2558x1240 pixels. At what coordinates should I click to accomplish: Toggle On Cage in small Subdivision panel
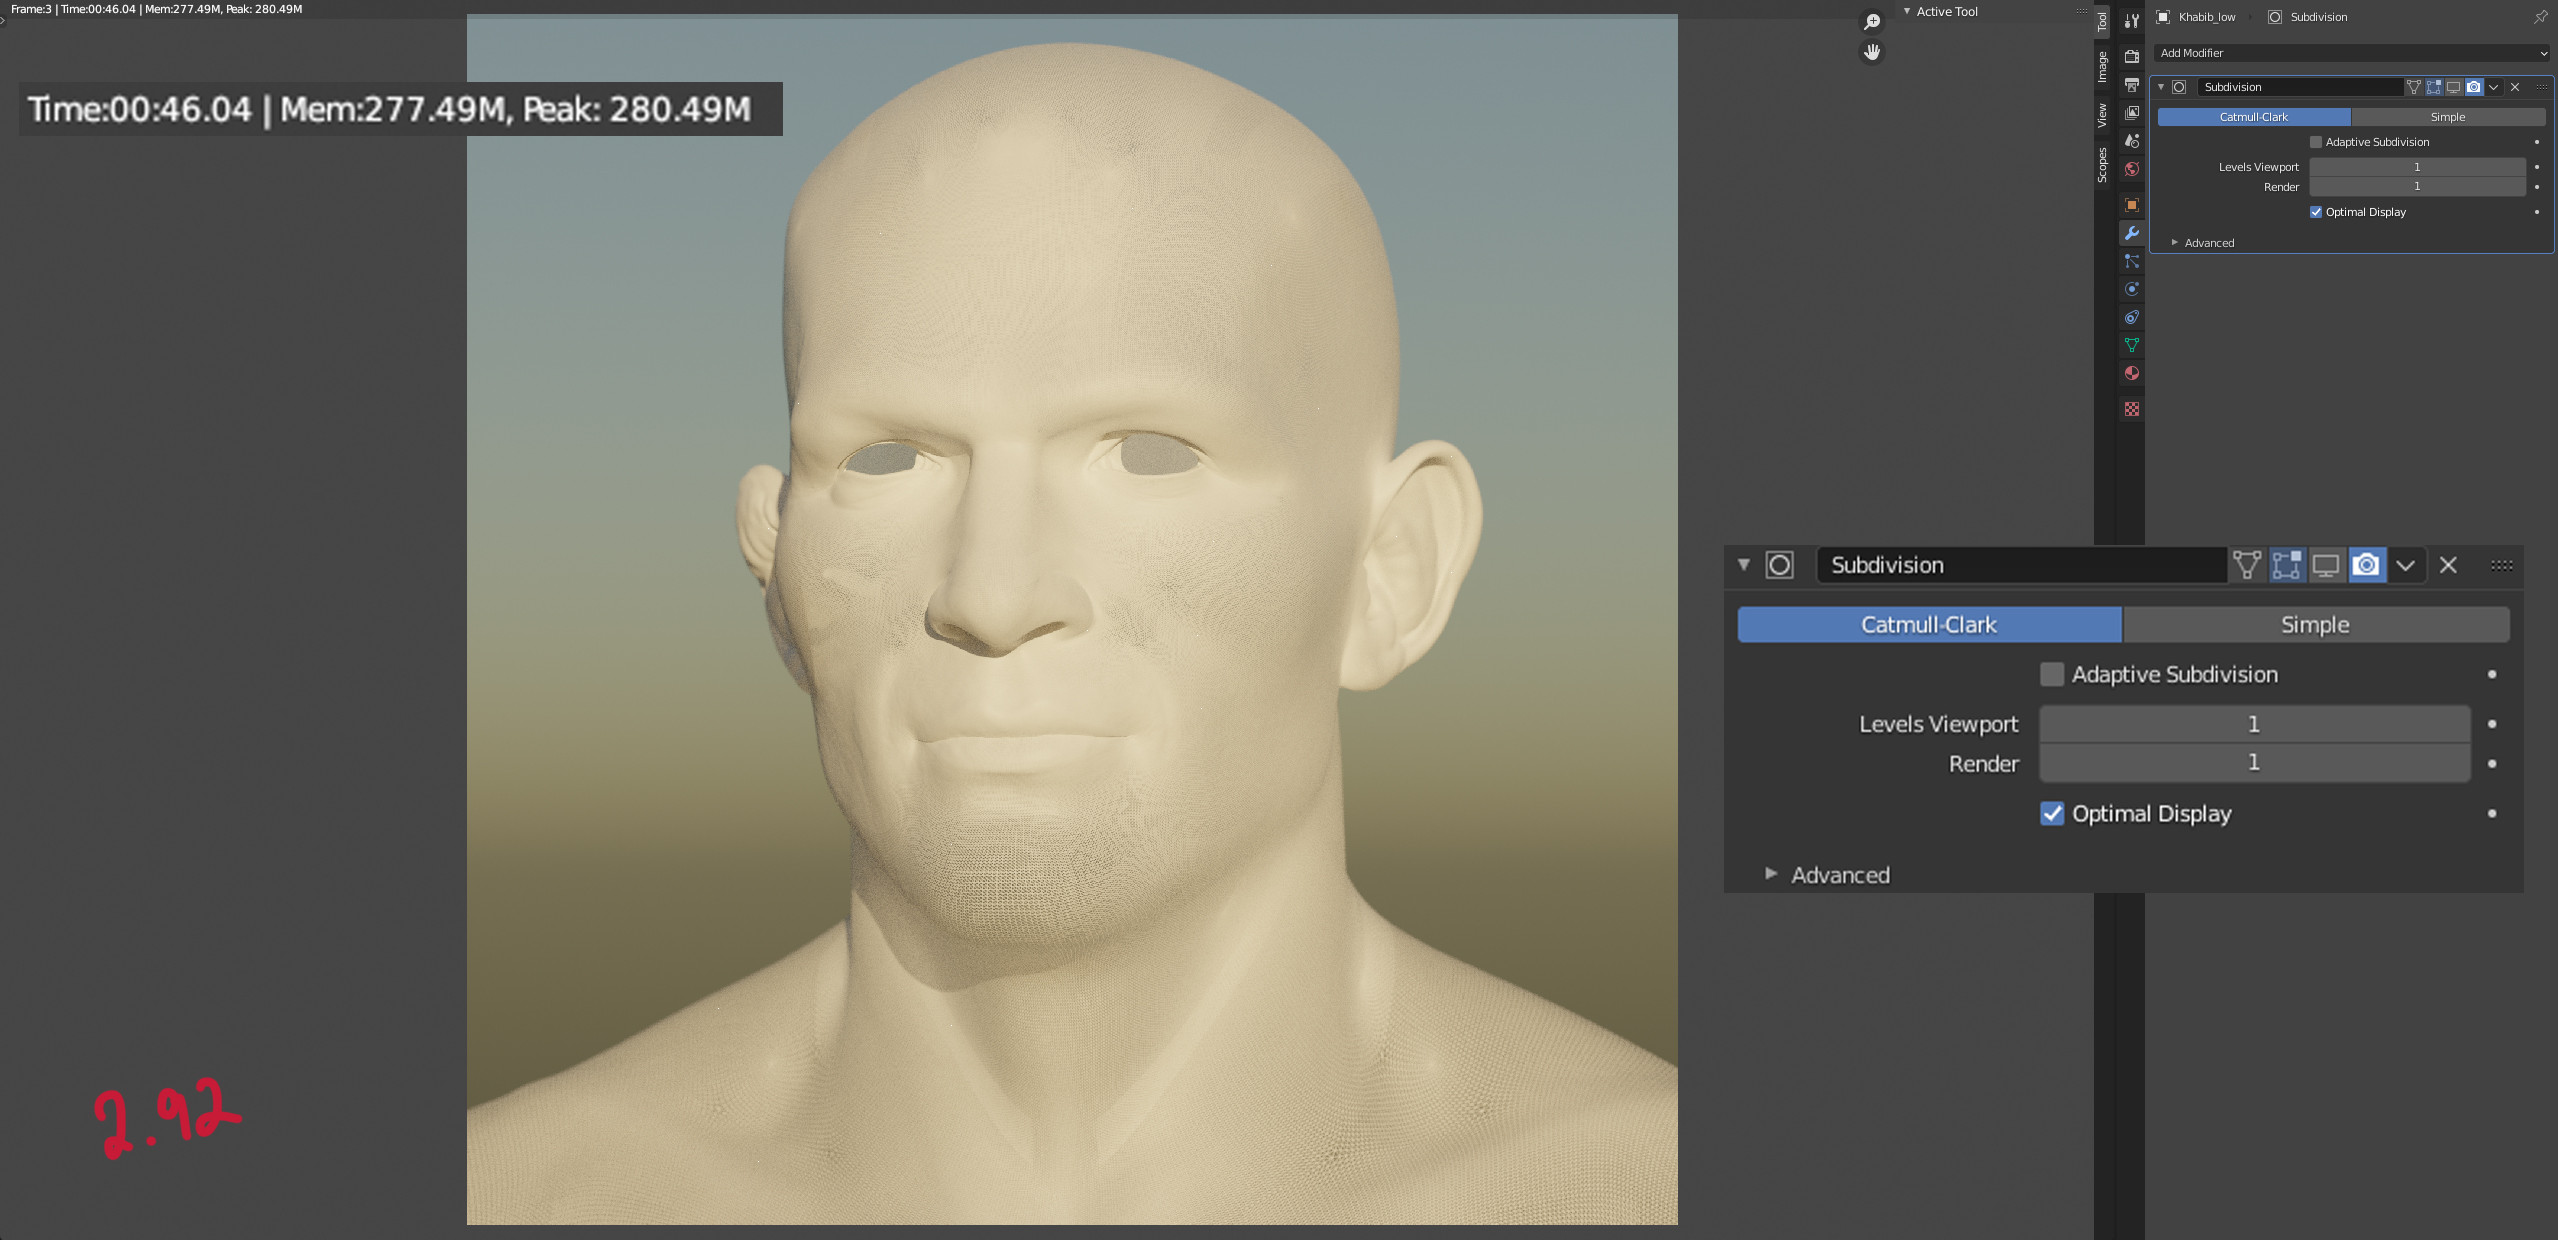2413,87
